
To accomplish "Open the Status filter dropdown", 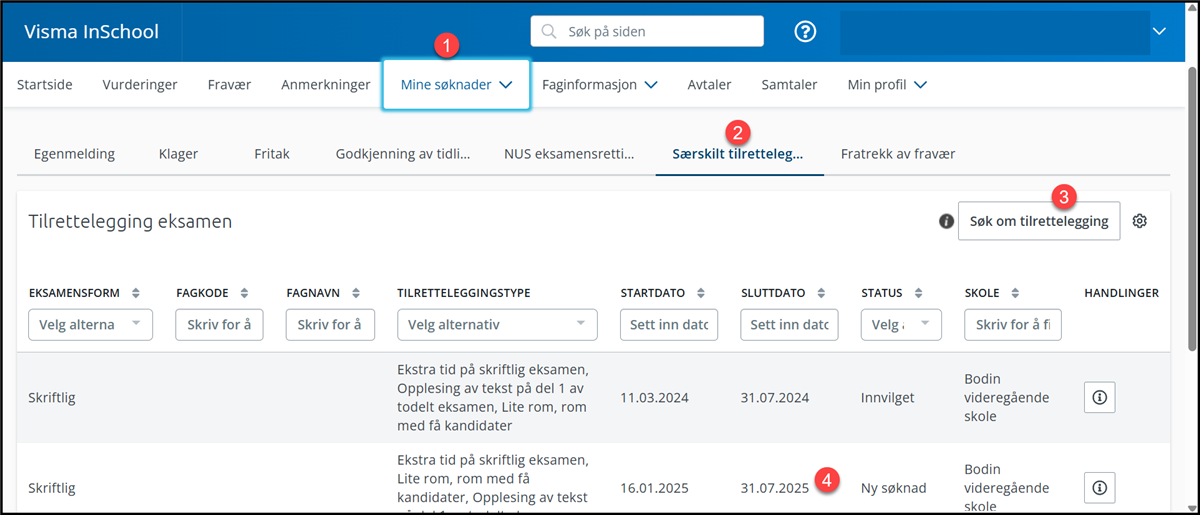I will (x=900, y=325).
